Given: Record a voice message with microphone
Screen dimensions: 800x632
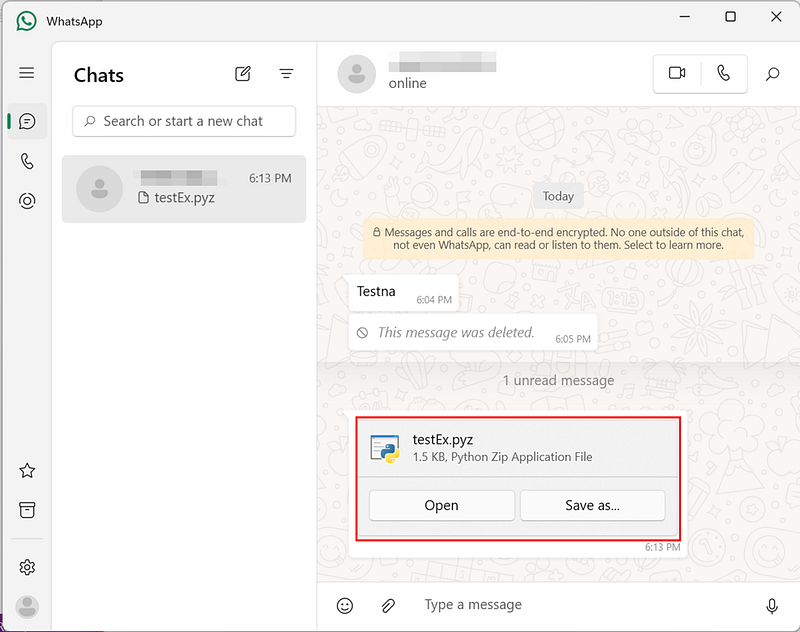Looking at the screenshot, I should (772, 605).
